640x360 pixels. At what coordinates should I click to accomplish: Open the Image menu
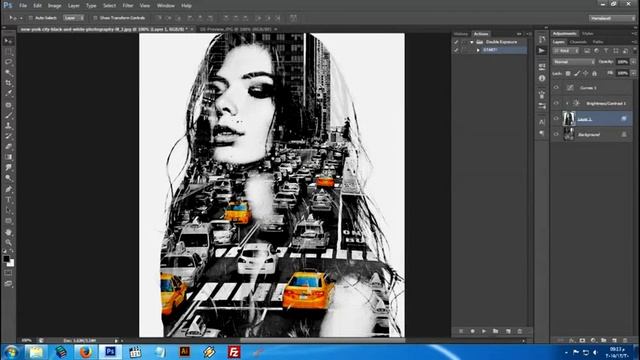tap(54, 6)
